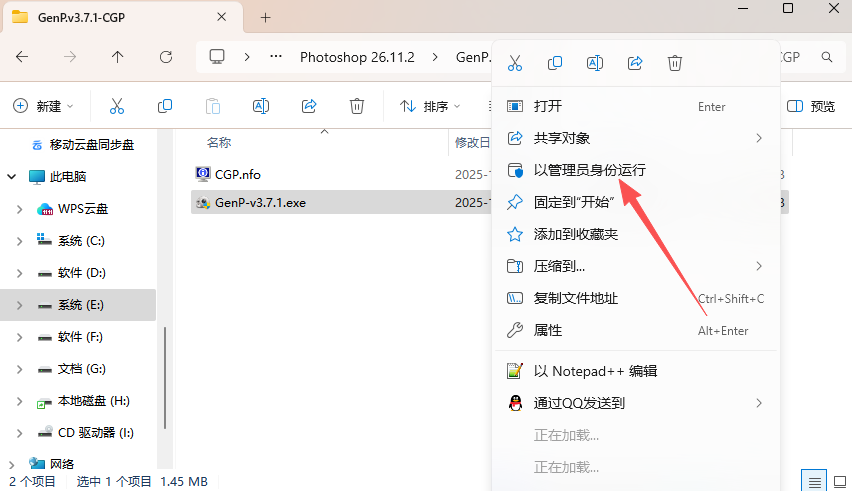This screenshot has width=852, height=491.
Task: Select 本地磁盘 (H:) in the sidebar
Action: (93, 401)
